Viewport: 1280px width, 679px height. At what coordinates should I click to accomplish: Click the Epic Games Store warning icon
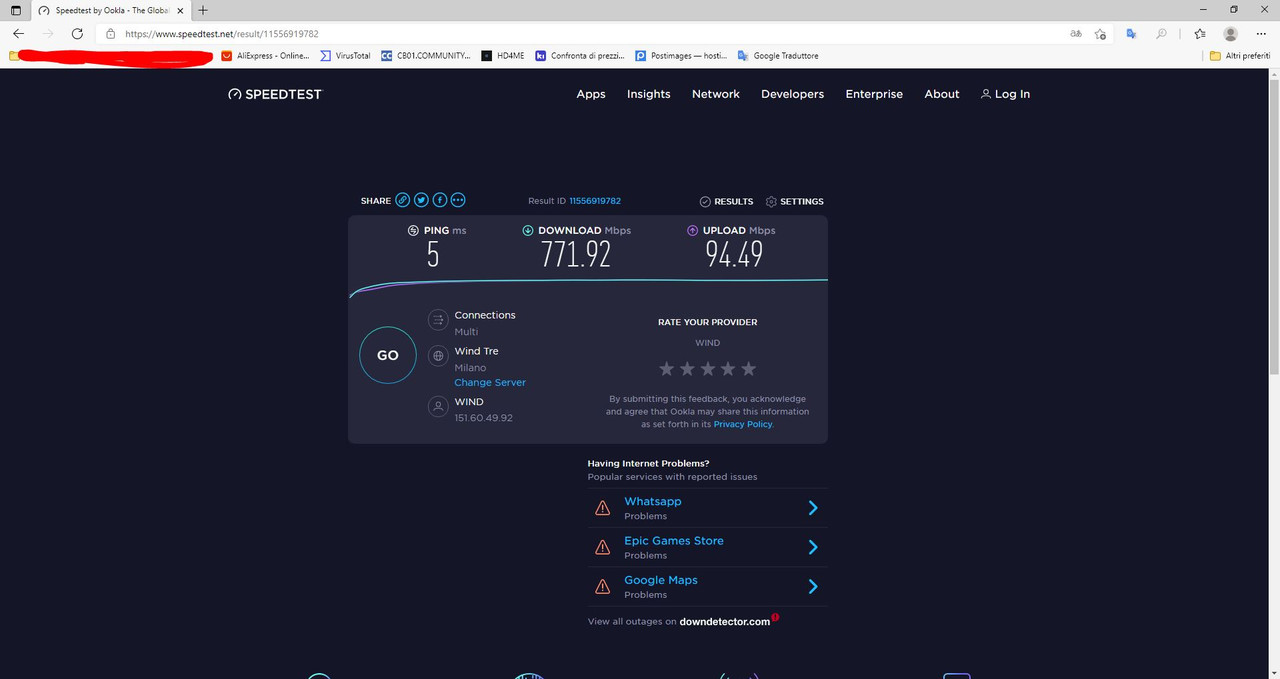(602, 547)
